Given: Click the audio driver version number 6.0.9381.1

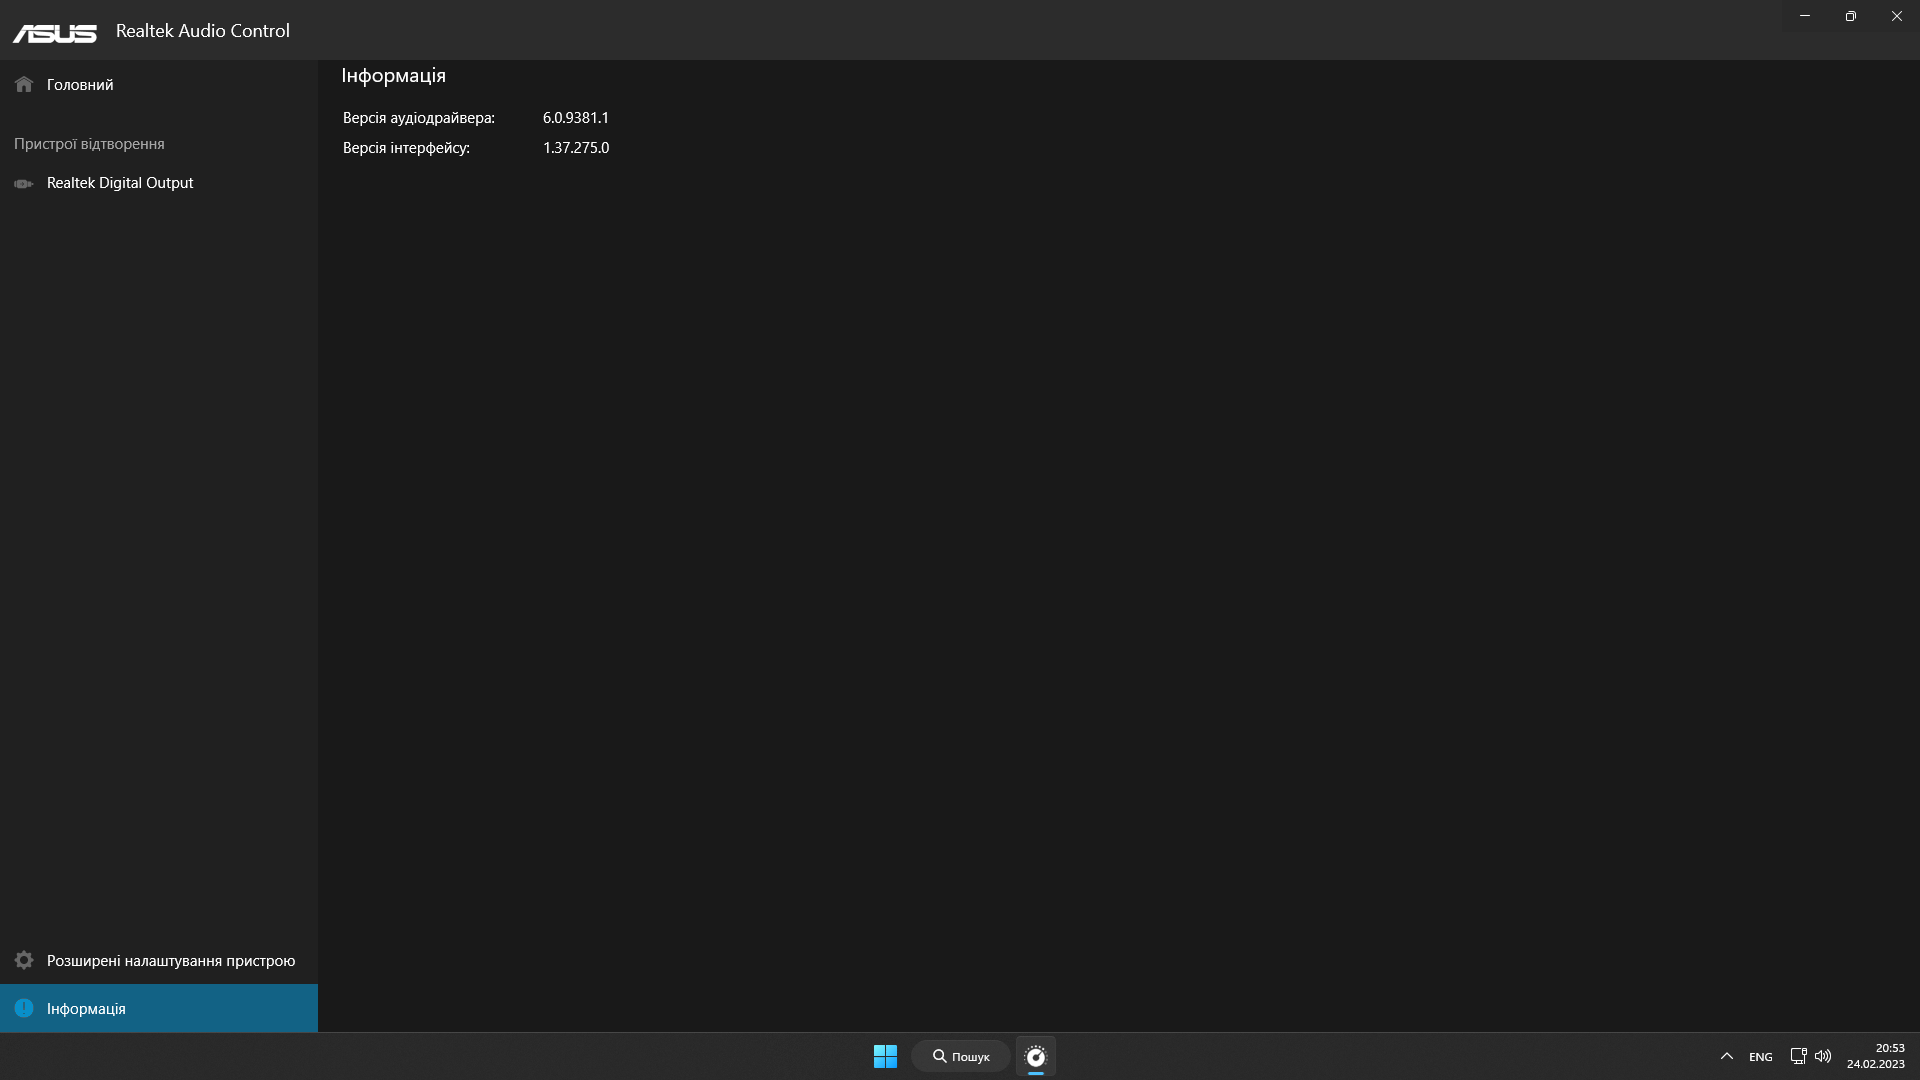Looking at the screenshot, I should 576,118.
